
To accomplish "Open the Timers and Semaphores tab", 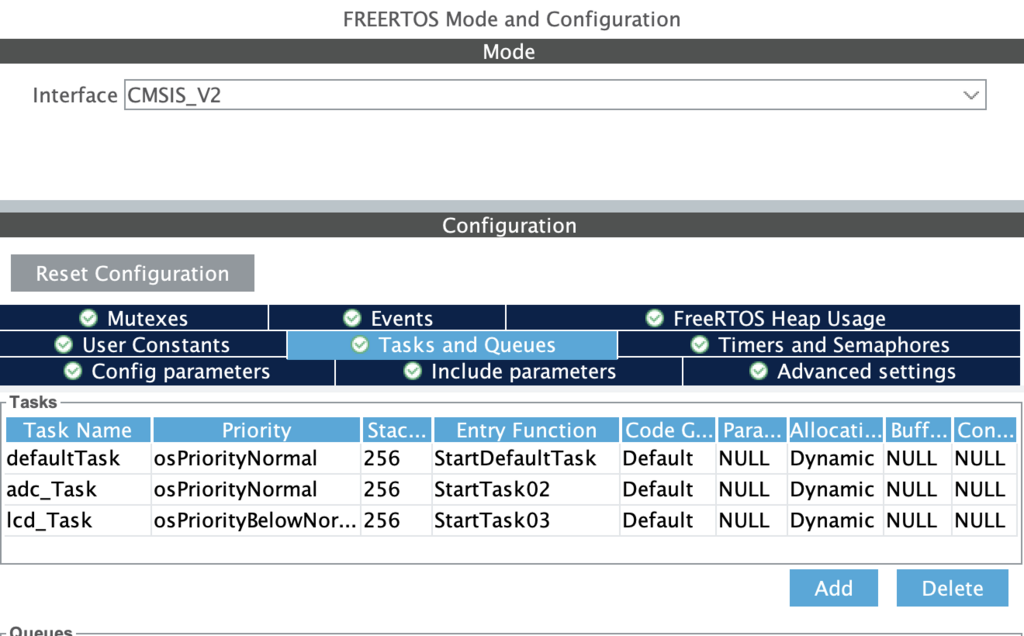I will [820, 345].
